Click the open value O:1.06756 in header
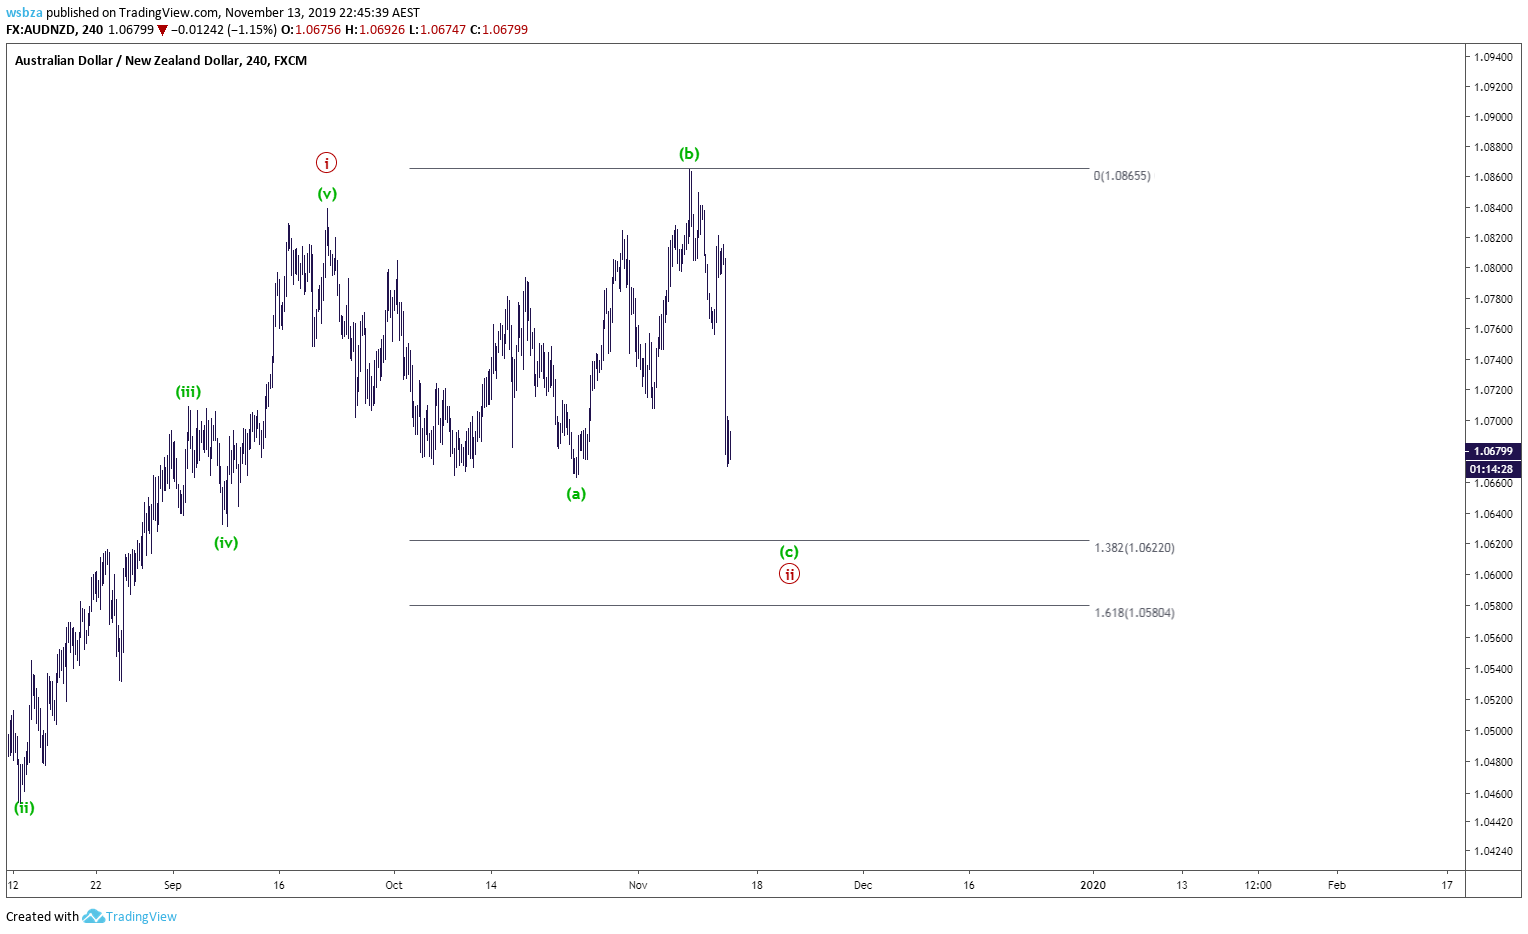The height and width of the screenshot is (934, 1528). point(311,30)
